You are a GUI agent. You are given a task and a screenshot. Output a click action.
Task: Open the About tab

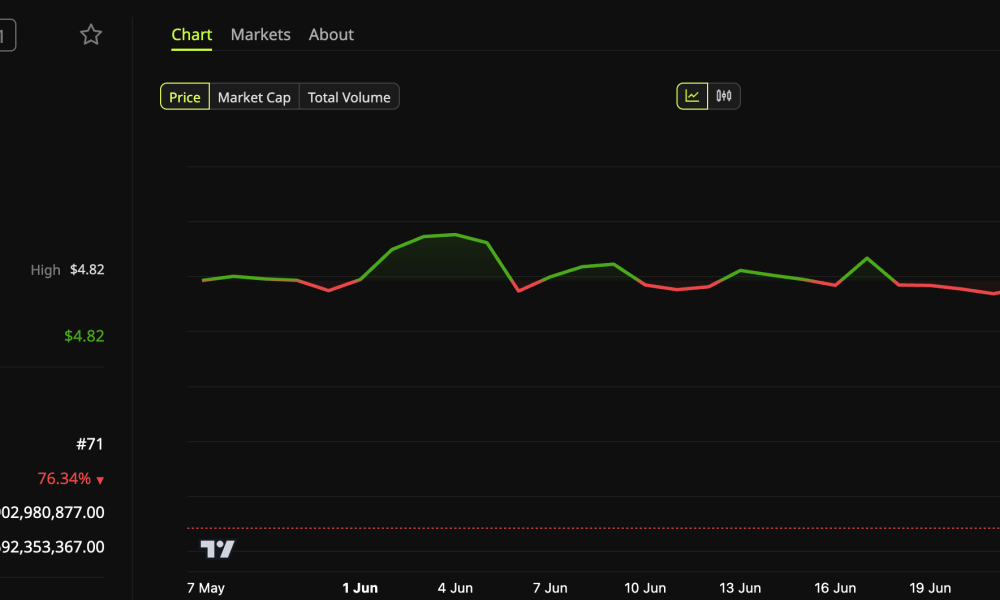pyautogui.click(x=331, y=34)
